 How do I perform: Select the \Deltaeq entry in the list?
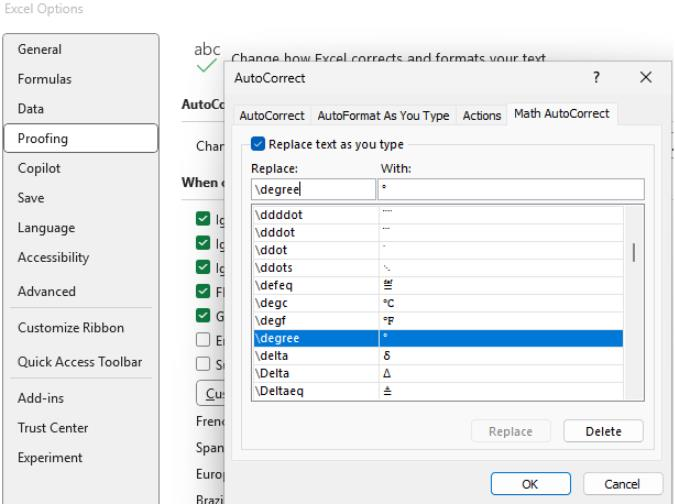tap(438, 391)
